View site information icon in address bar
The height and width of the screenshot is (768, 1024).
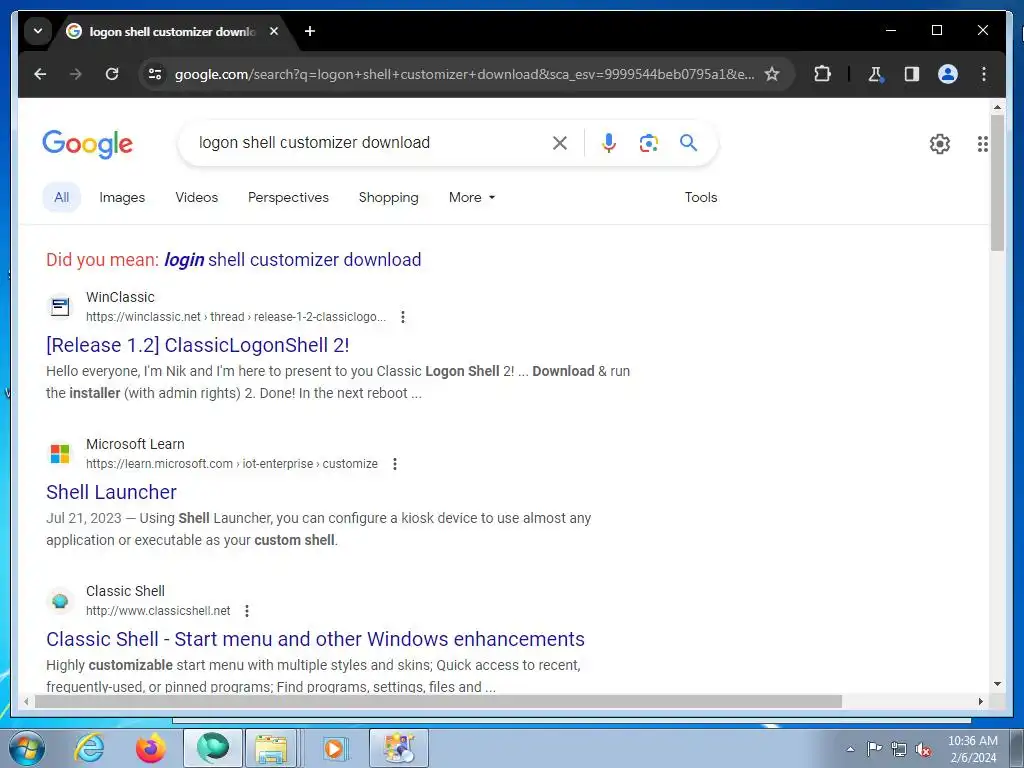[155, 74]
